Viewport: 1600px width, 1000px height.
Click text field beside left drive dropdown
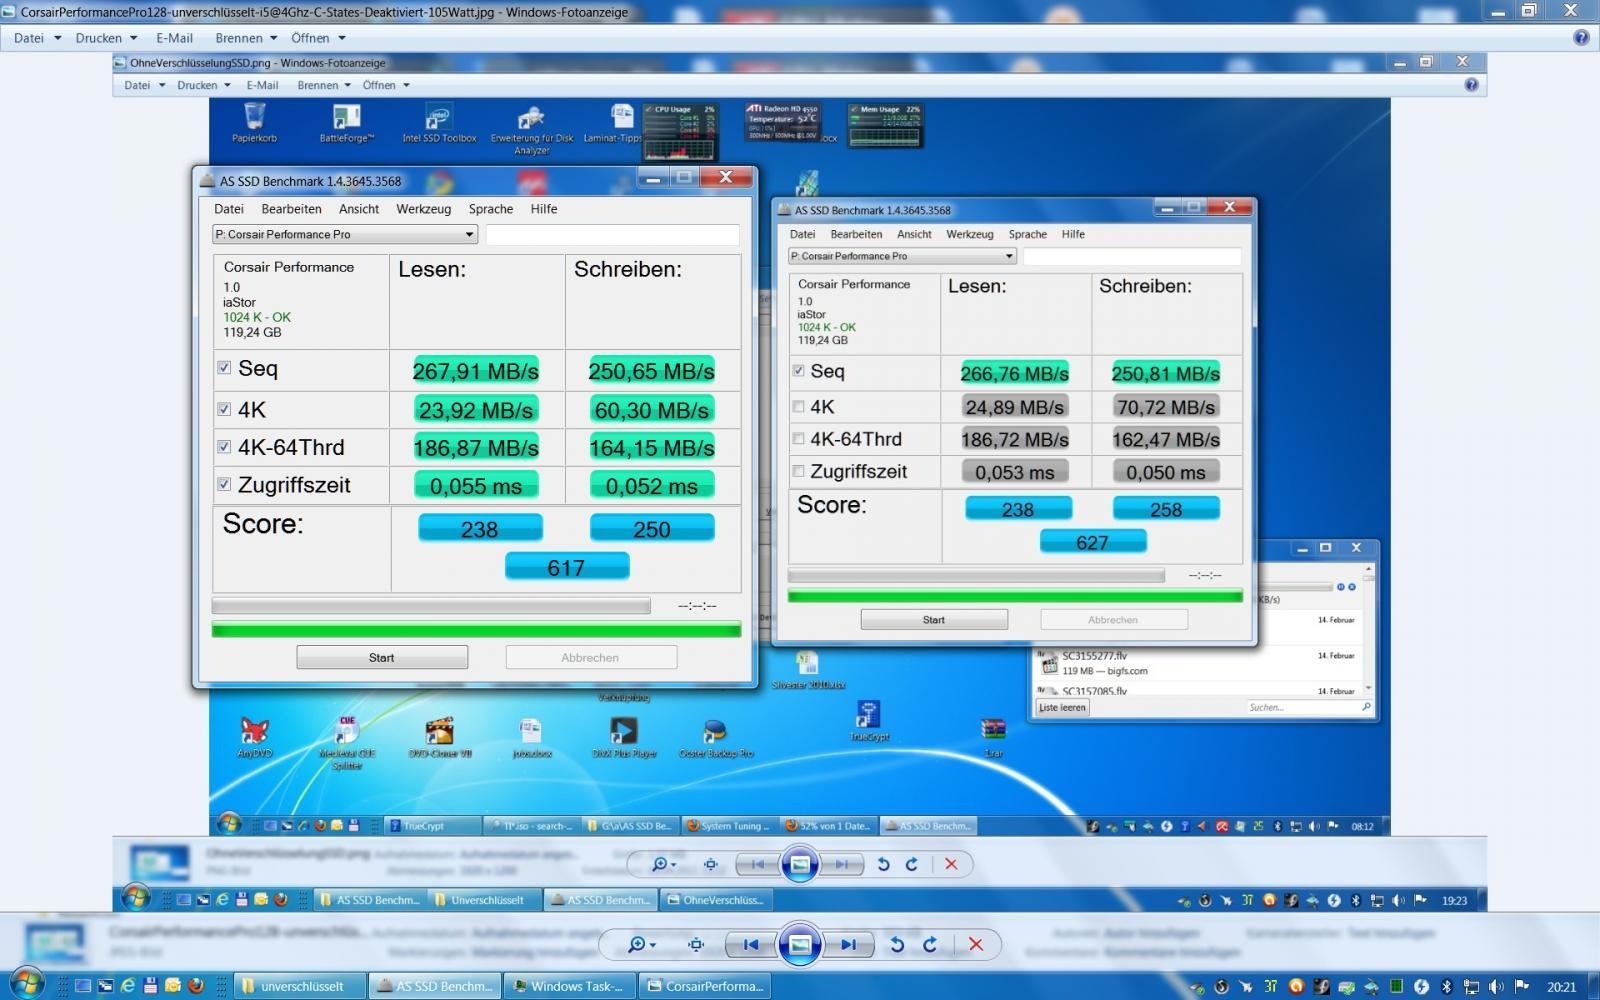point(612,234)
